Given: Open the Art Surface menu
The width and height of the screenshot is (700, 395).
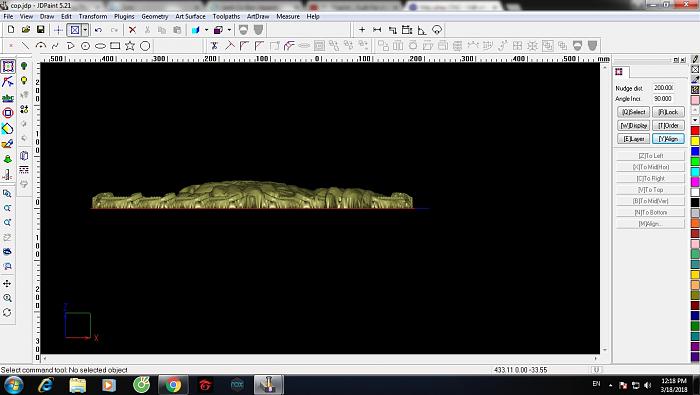Looking at the screenshot, I should pos(190,16).
